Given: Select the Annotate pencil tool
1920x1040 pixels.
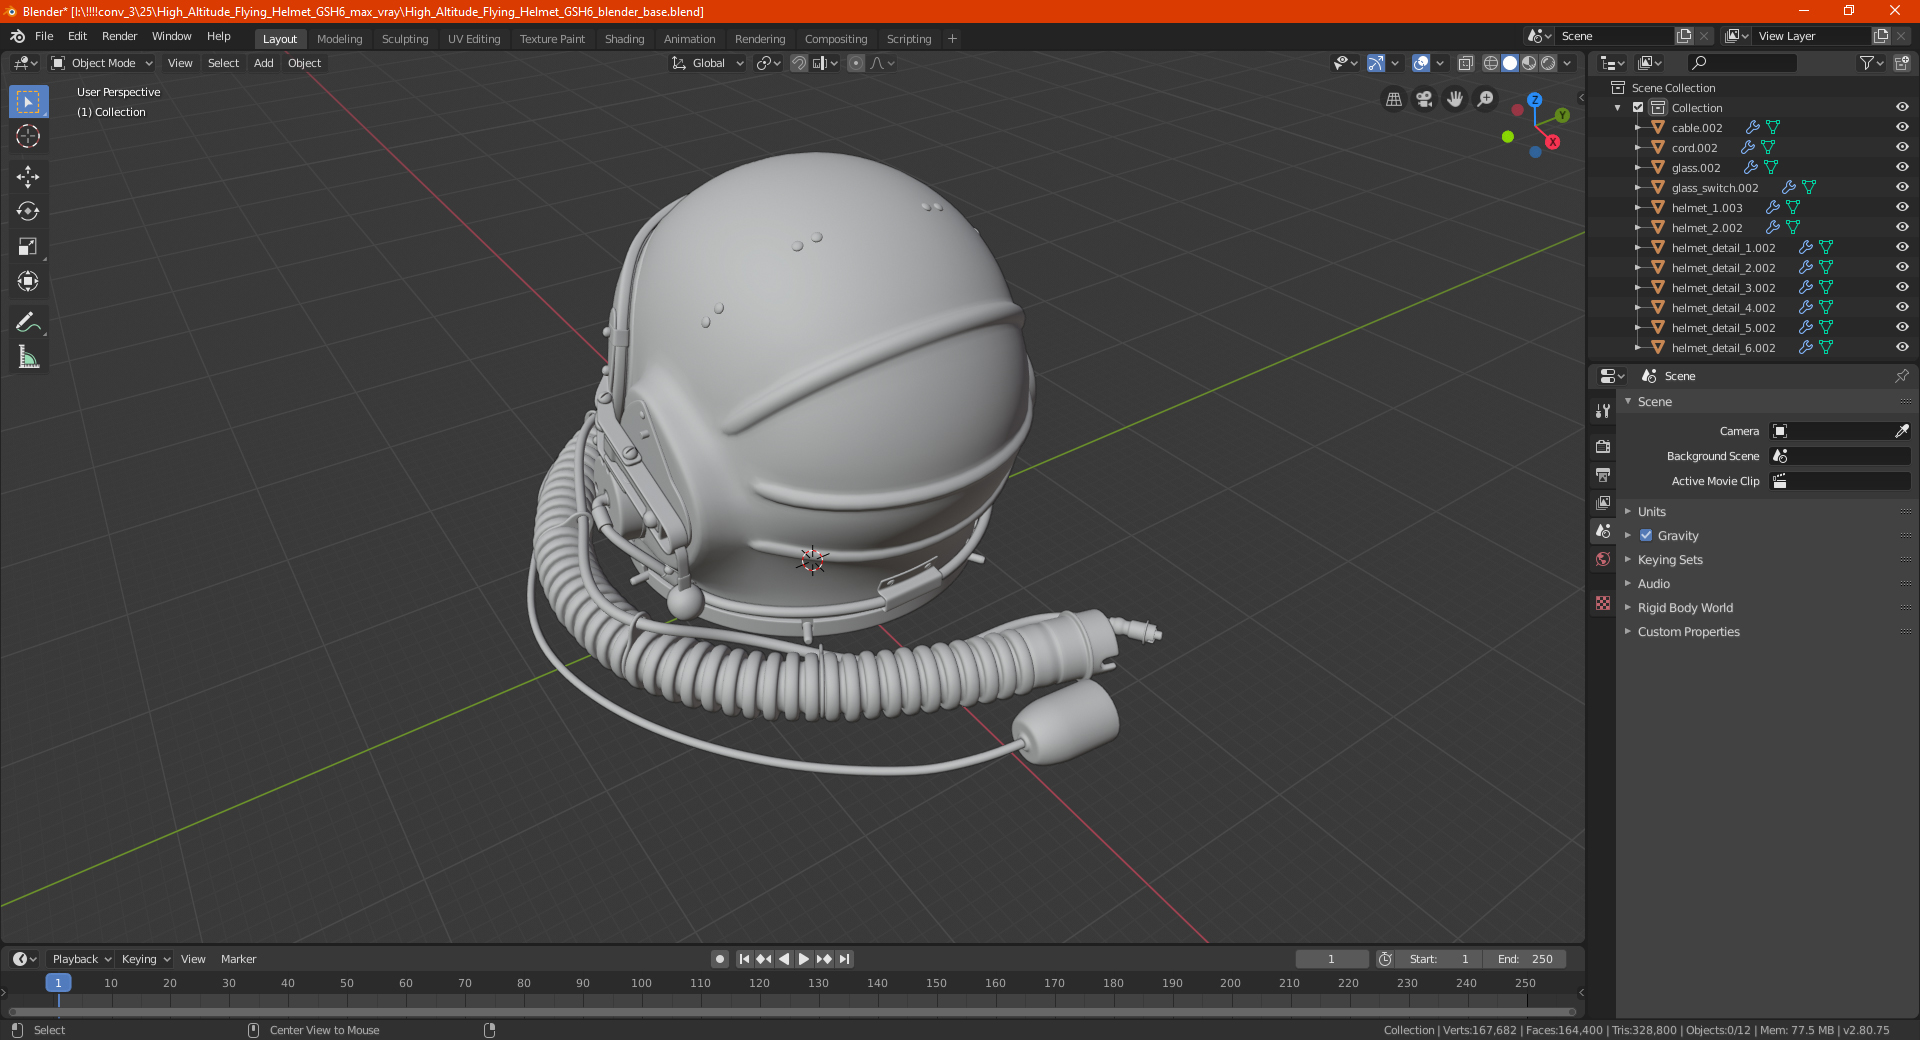Looking at the screenshot, I should (28, 322).
